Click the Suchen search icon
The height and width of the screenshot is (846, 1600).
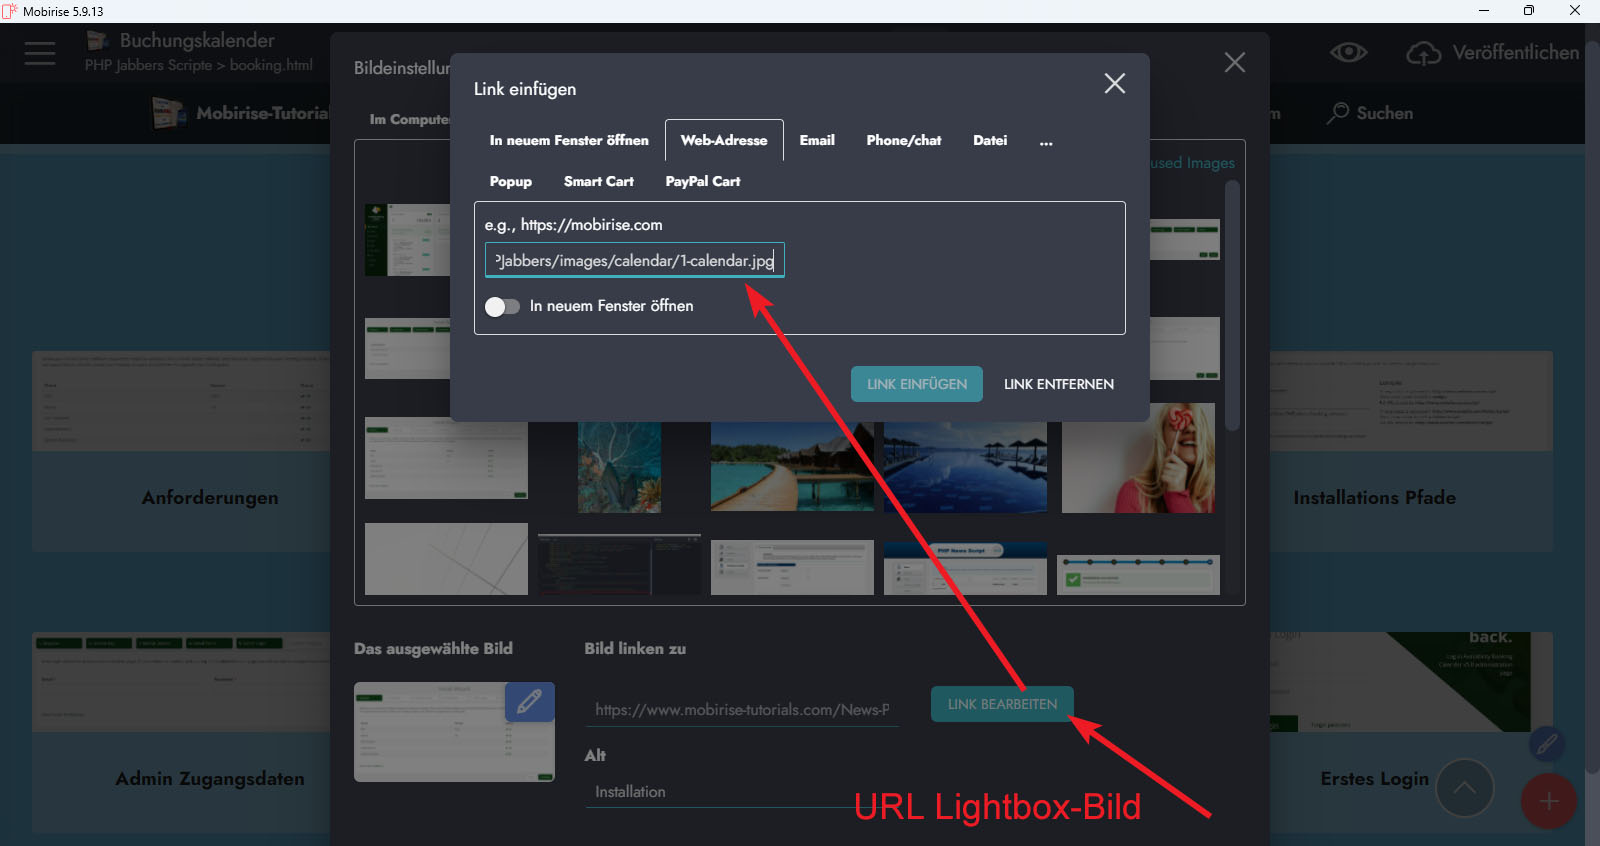tap(1338, 113)
